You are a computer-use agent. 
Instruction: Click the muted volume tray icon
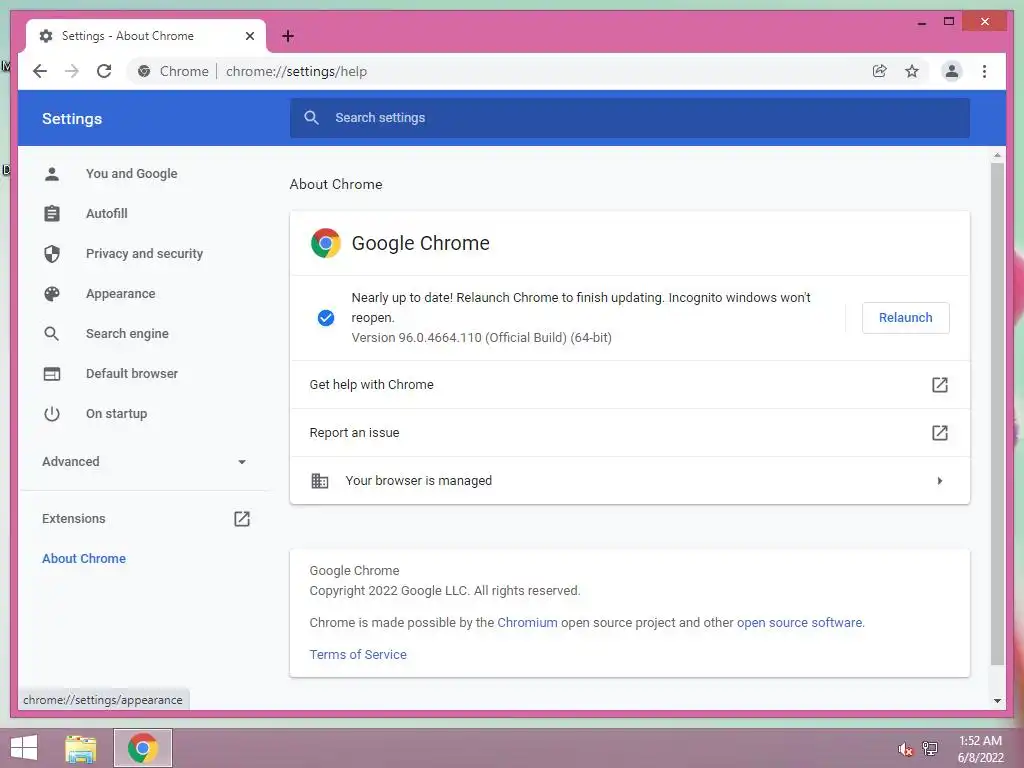[905, 749]
